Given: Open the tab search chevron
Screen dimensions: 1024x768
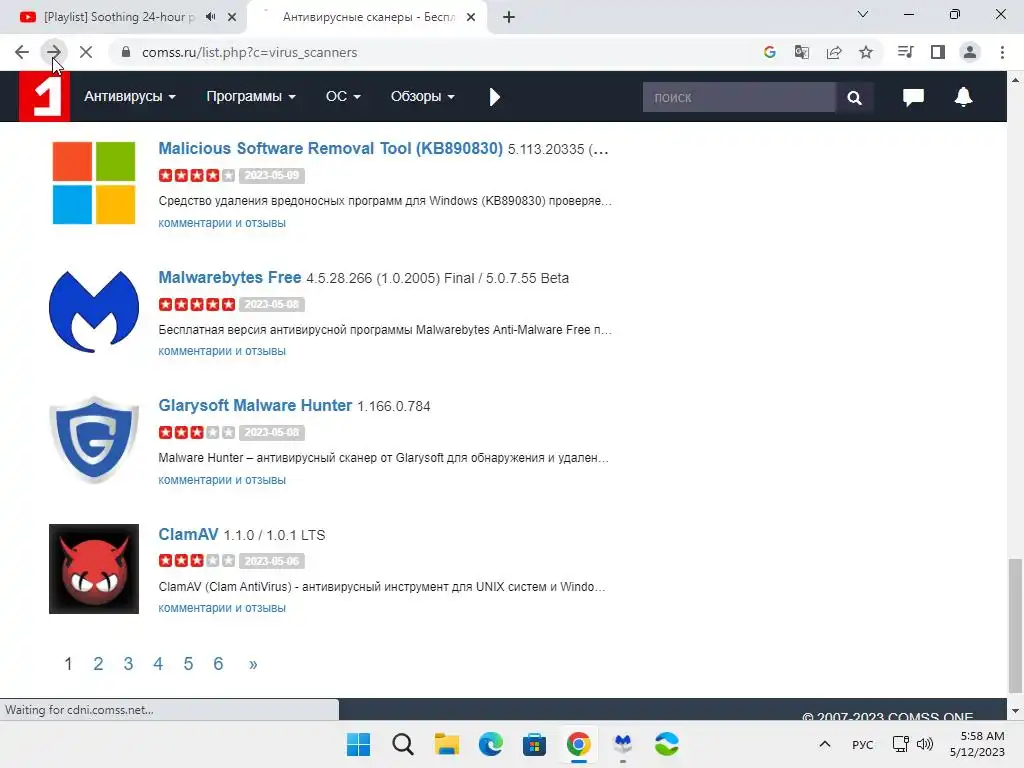Looking at the screenshot, I should (x=863, y=14).
